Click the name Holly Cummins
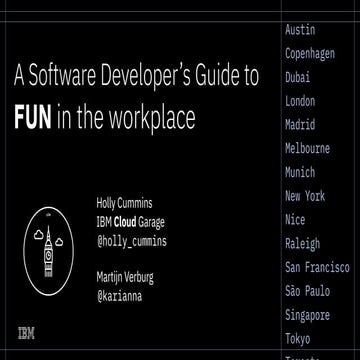This screenshot has height=360, width=360. [x=124, y=203]
